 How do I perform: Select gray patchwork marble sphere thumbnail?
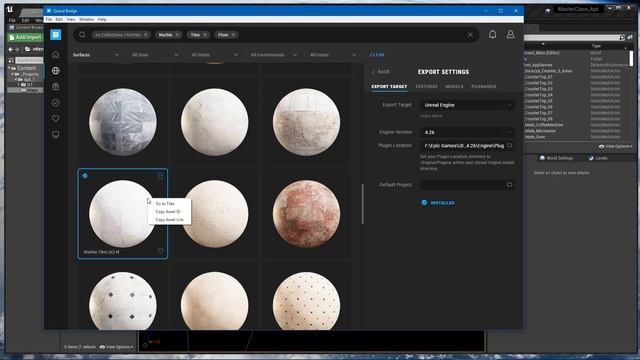point(123,122)
